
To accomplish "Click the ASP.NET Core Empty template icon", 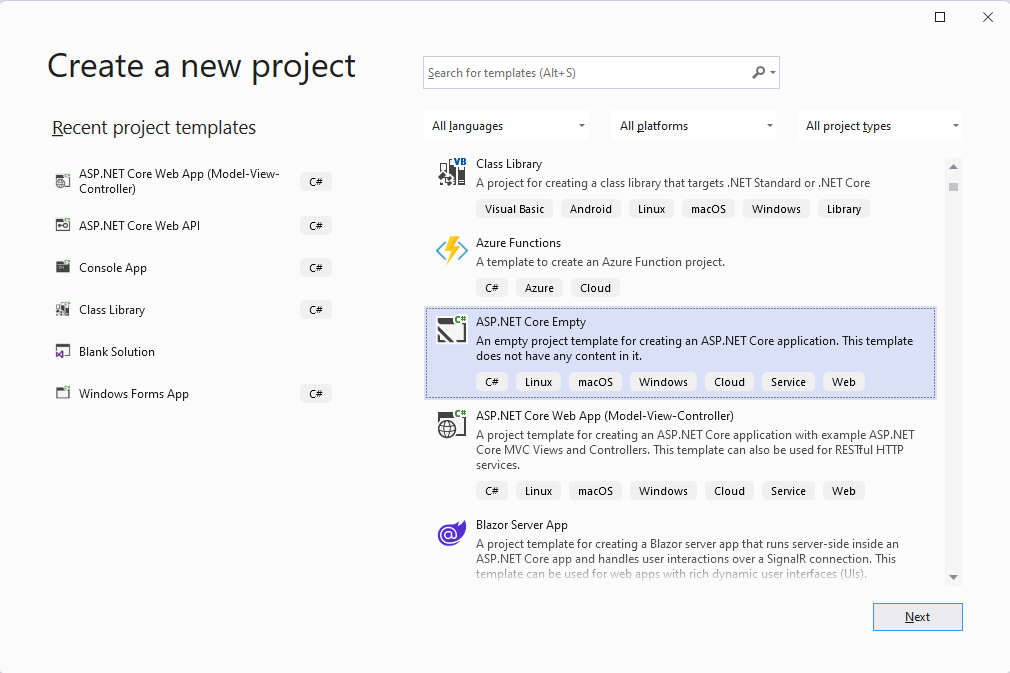I will click(452, 329).
